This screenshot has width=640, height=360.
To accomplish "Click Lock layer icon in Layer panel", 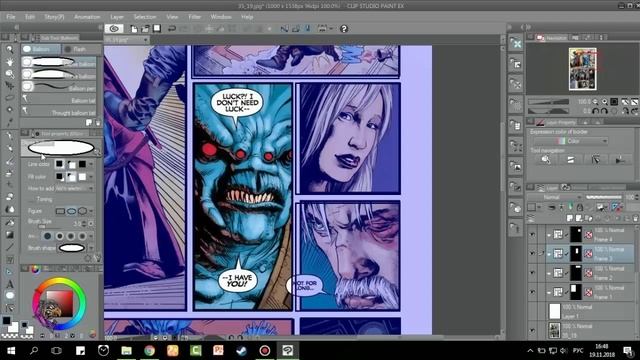I will point(580,207).
